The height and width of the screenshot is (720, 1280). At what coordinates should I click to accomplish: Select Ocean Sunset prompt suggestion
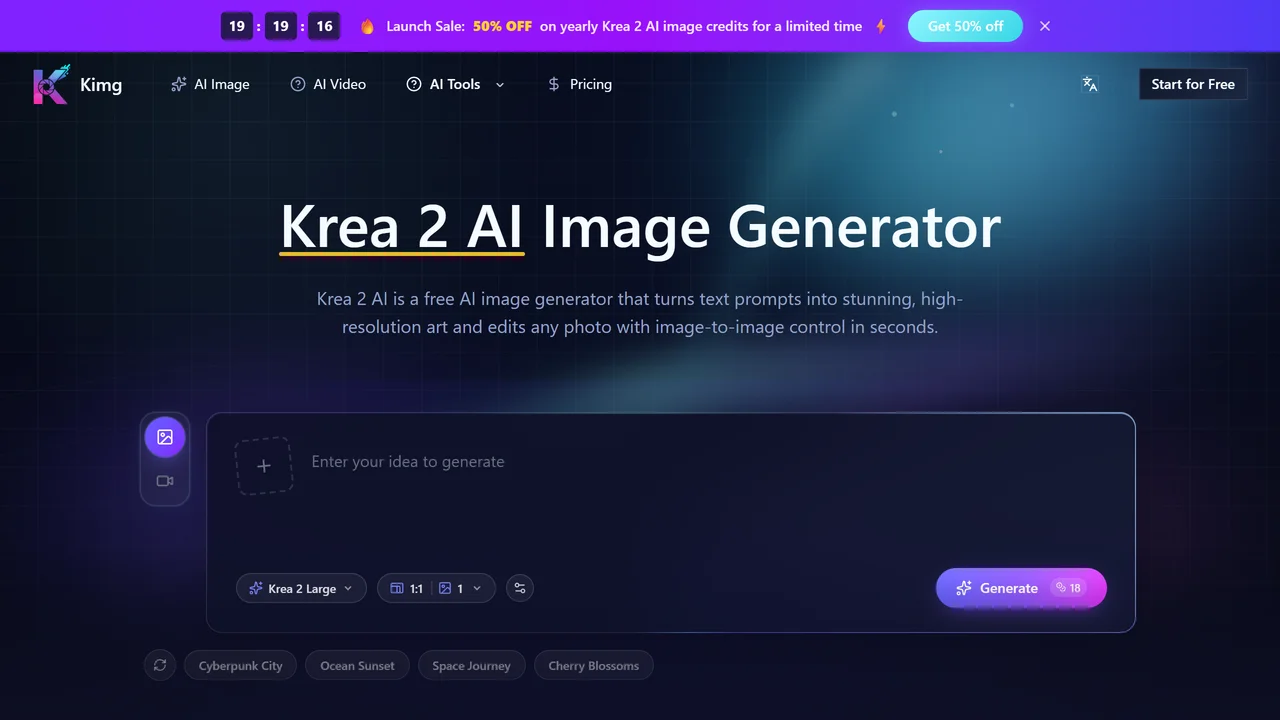(x=357, y=665)
